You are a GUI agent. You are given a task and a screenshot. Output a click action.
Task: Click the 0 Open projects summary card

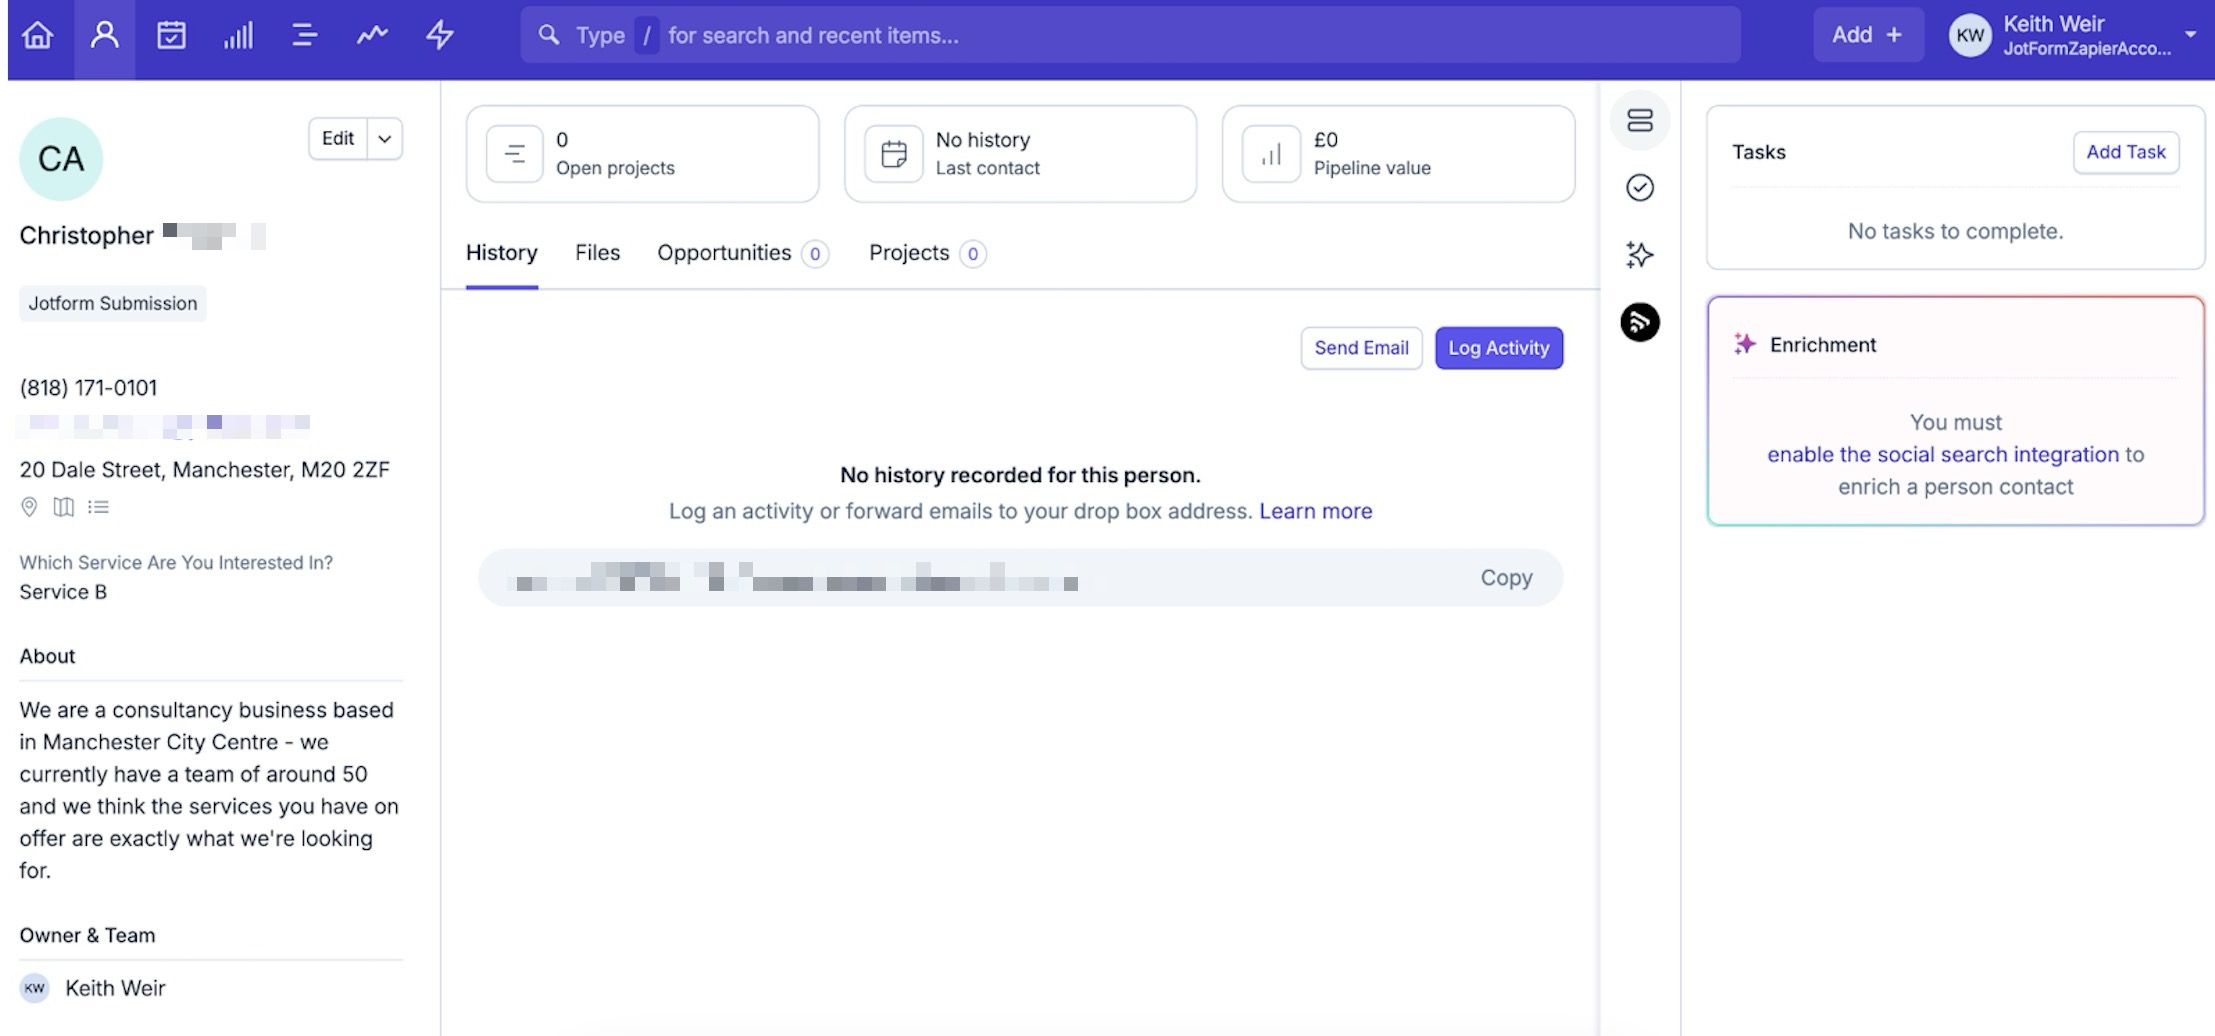click(x=642, y=154)
